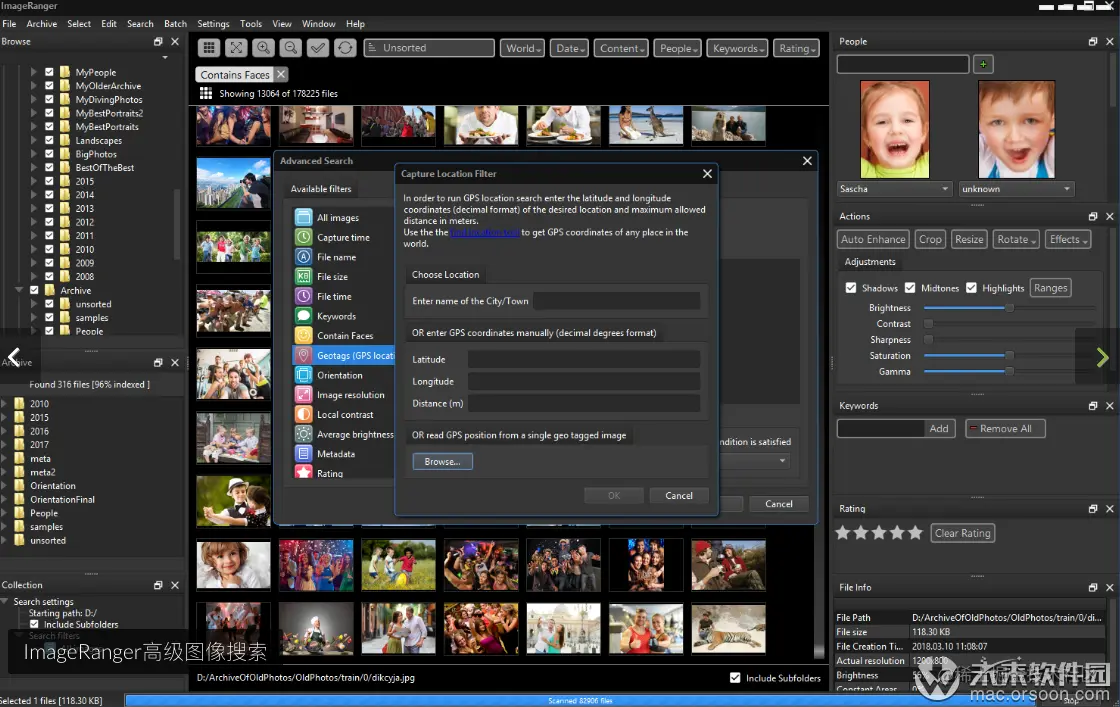Undock the Browse panel
The height and width of the screenshot is (707, 1120).
click(x=158, y=41)
